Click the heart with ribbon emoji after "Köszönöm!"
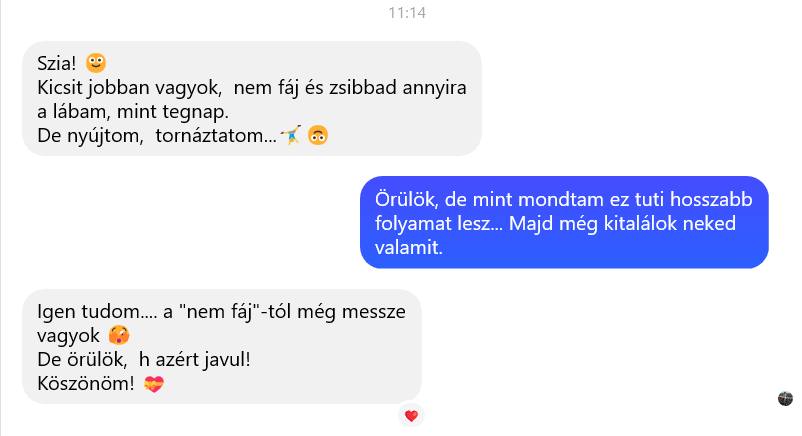The width and height of the screenshot is (802, 436). (x=153, y=383)
